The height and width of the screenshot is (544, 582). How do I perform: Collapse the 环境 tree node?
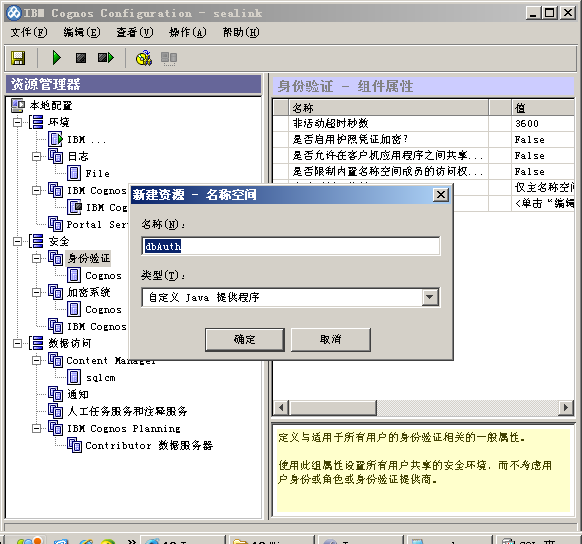click(x=17, y=122)
